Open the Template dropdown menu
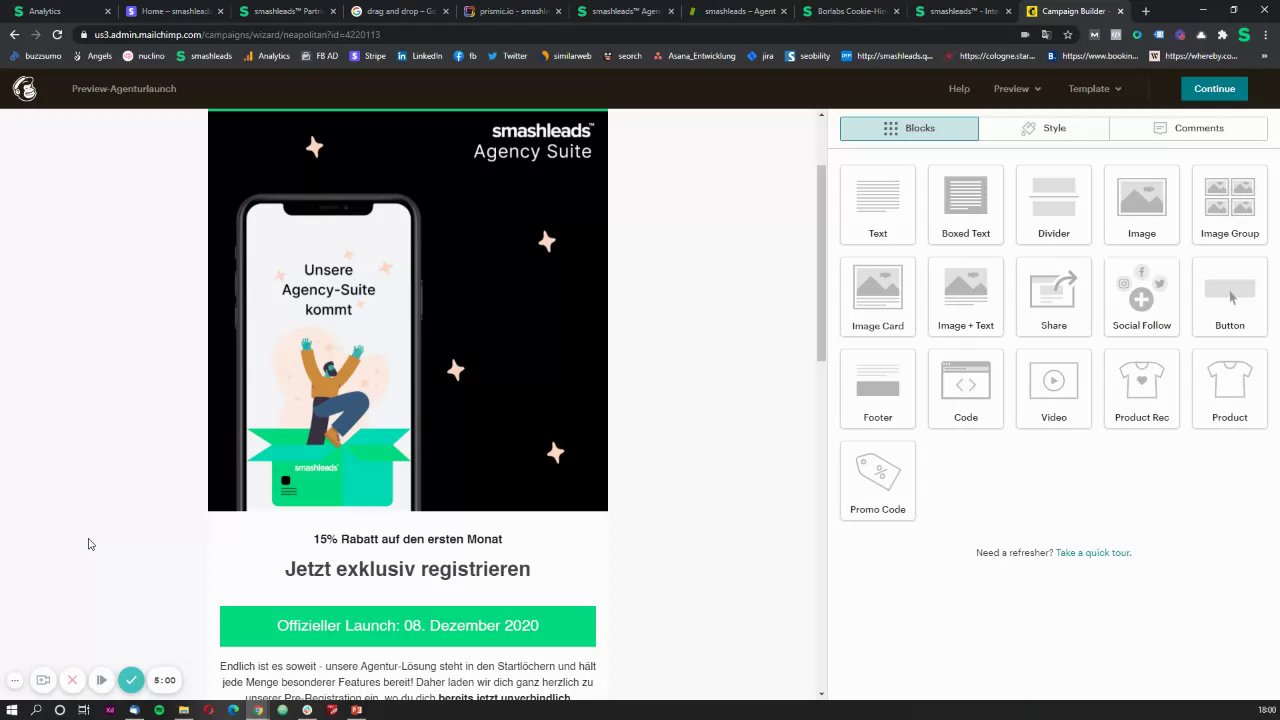This screenshot has width=1280, height=720. [x=1094, y=89]
